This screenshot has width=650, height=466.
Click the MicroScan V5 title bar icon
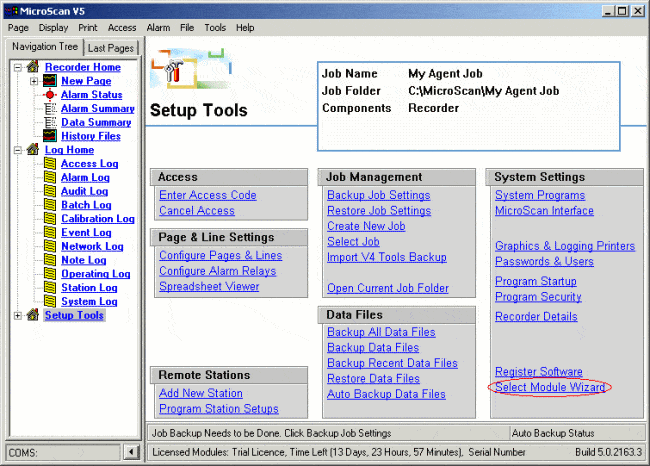click(12, 11)
